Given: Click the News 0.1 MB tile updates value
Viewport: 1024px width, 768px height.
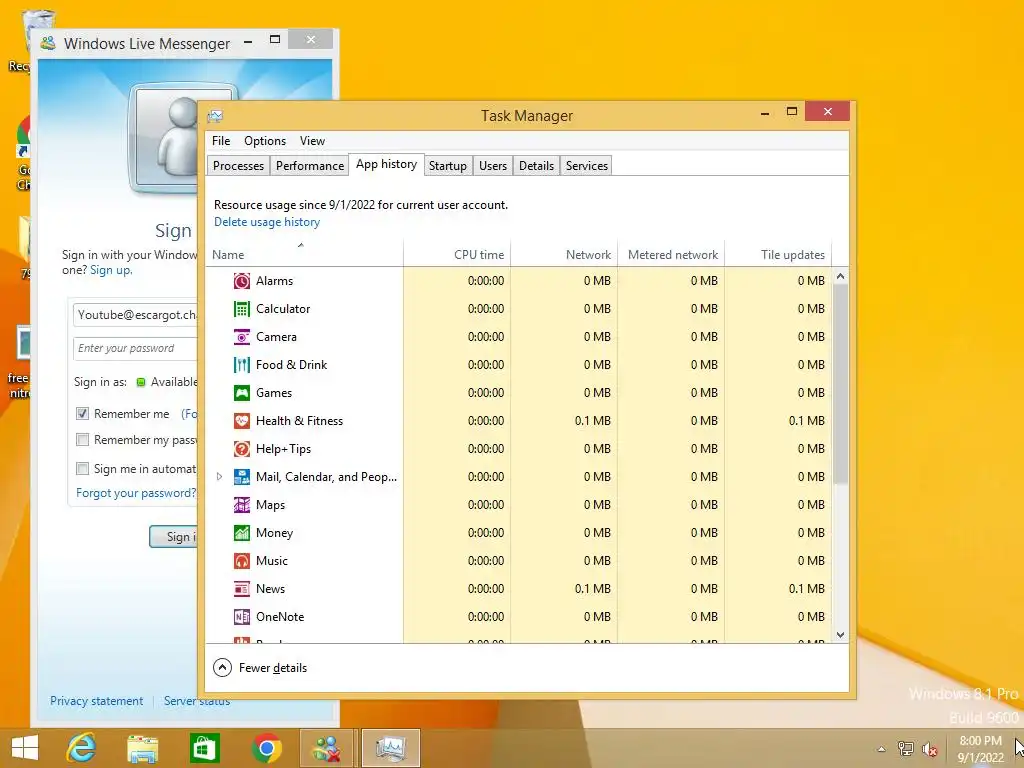Looking at the screenshot, I should pyautogui.click(x=807, y=589).
